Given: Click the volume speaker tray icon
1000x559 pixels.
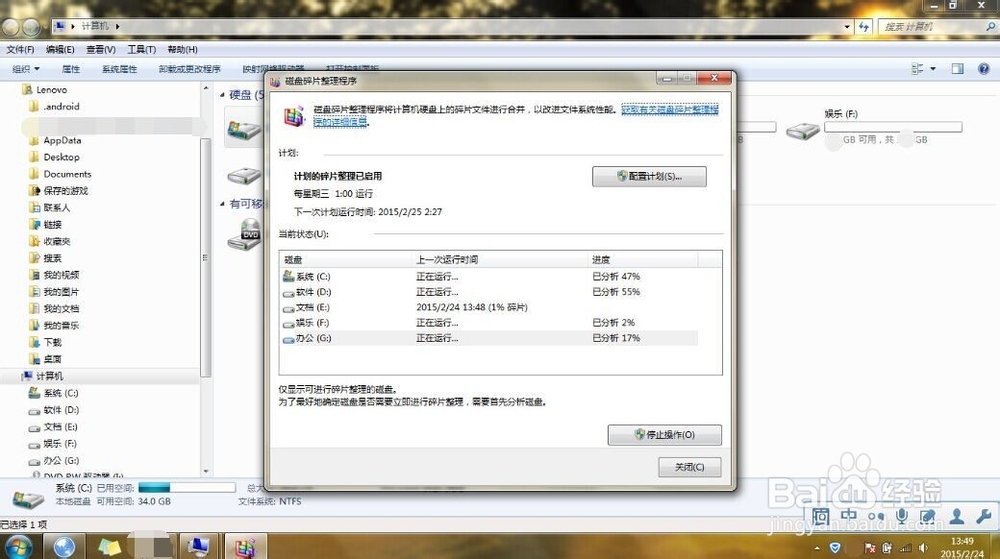Looking at the screenshot, I should coord(923,548).
